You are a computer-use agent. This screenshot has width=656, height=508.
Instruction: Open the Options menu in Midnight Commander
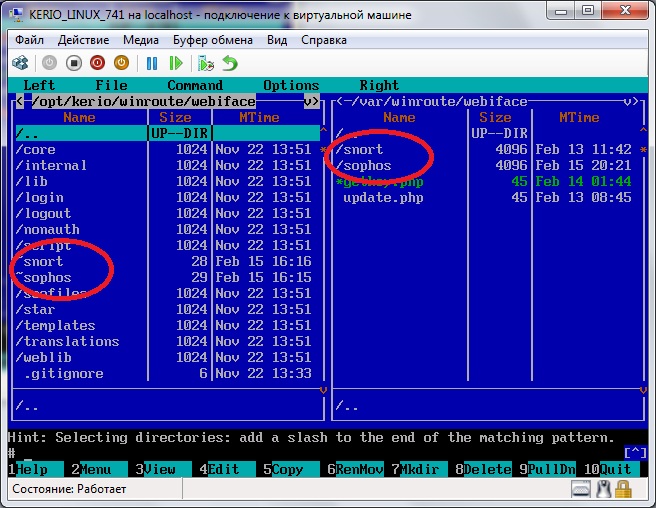(x=290, y=85)
